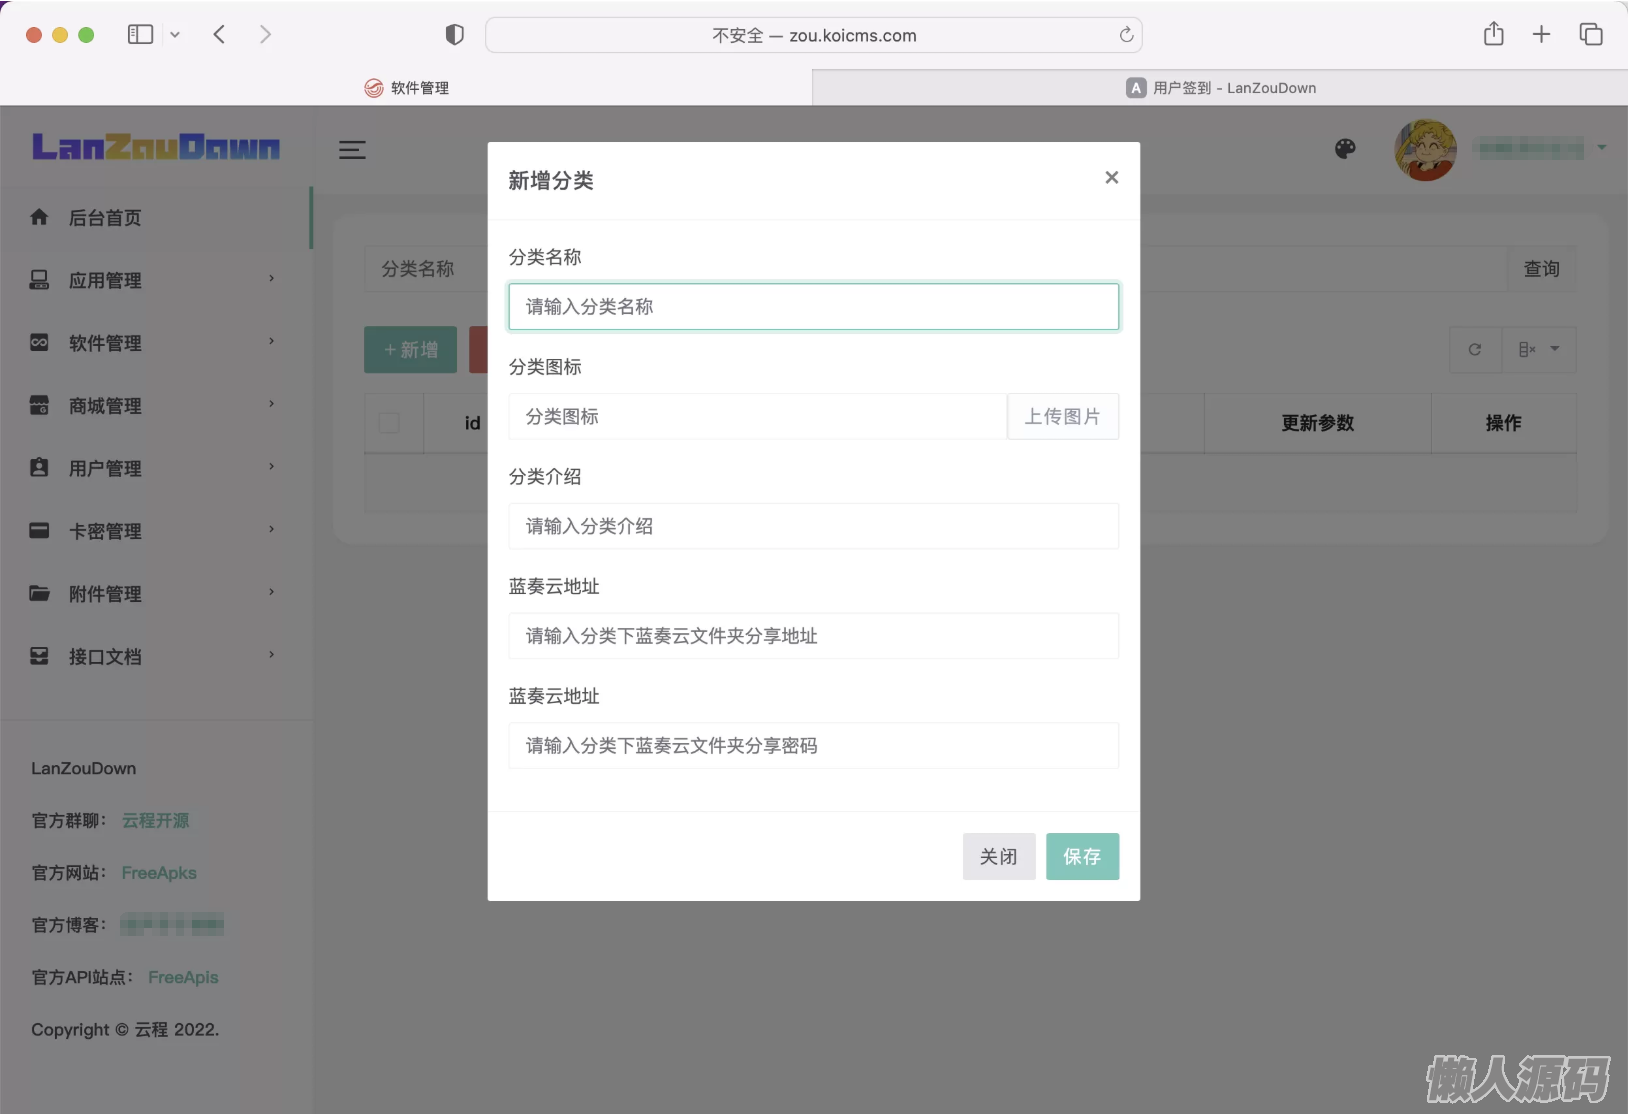Click the 后台首页 home icon

tap(39, 217)
